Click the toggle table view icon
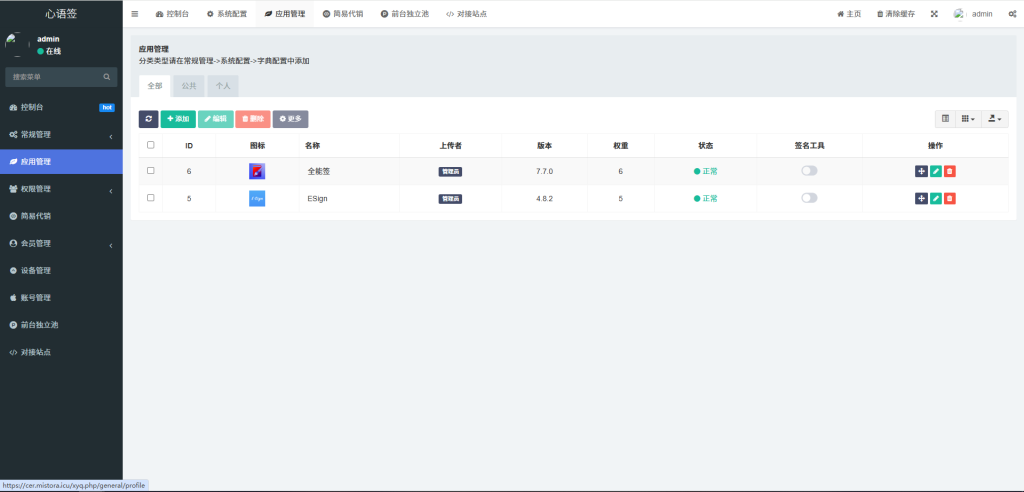This screenshot has width=1024, height=492. point(945,119)
